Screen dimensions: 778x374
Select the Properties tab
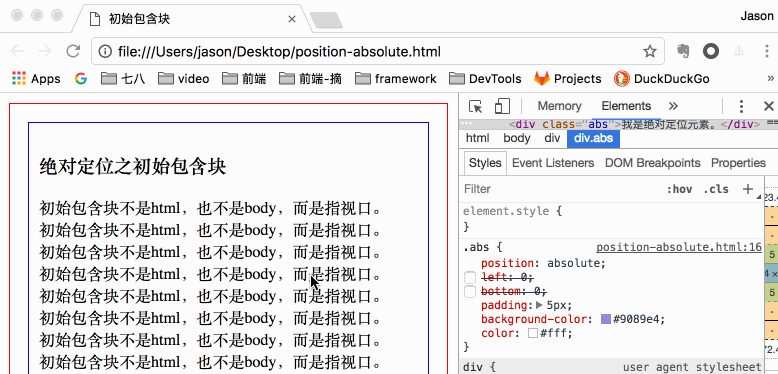[738, 163]
